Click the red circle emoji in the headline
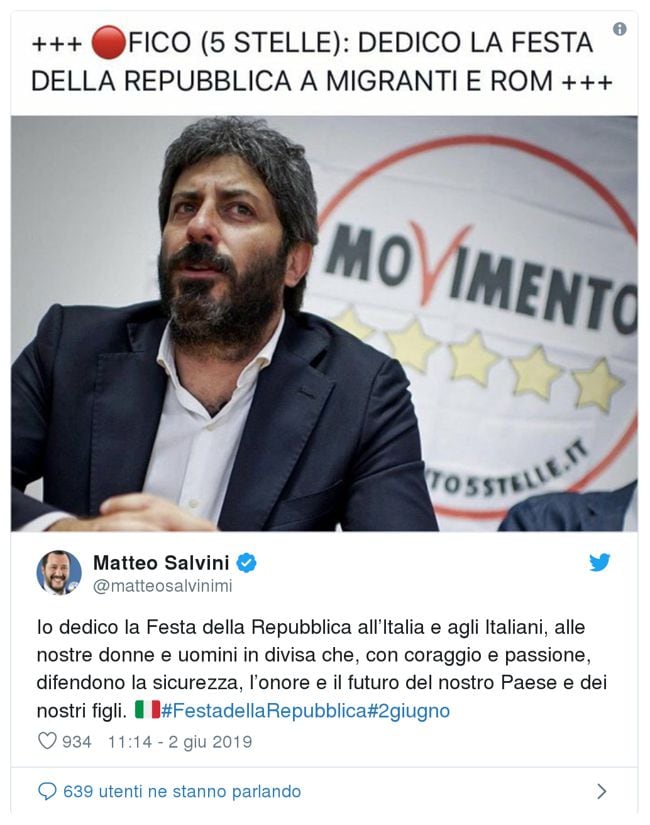The height and width of the screenshot is (825, 650). 108,43
